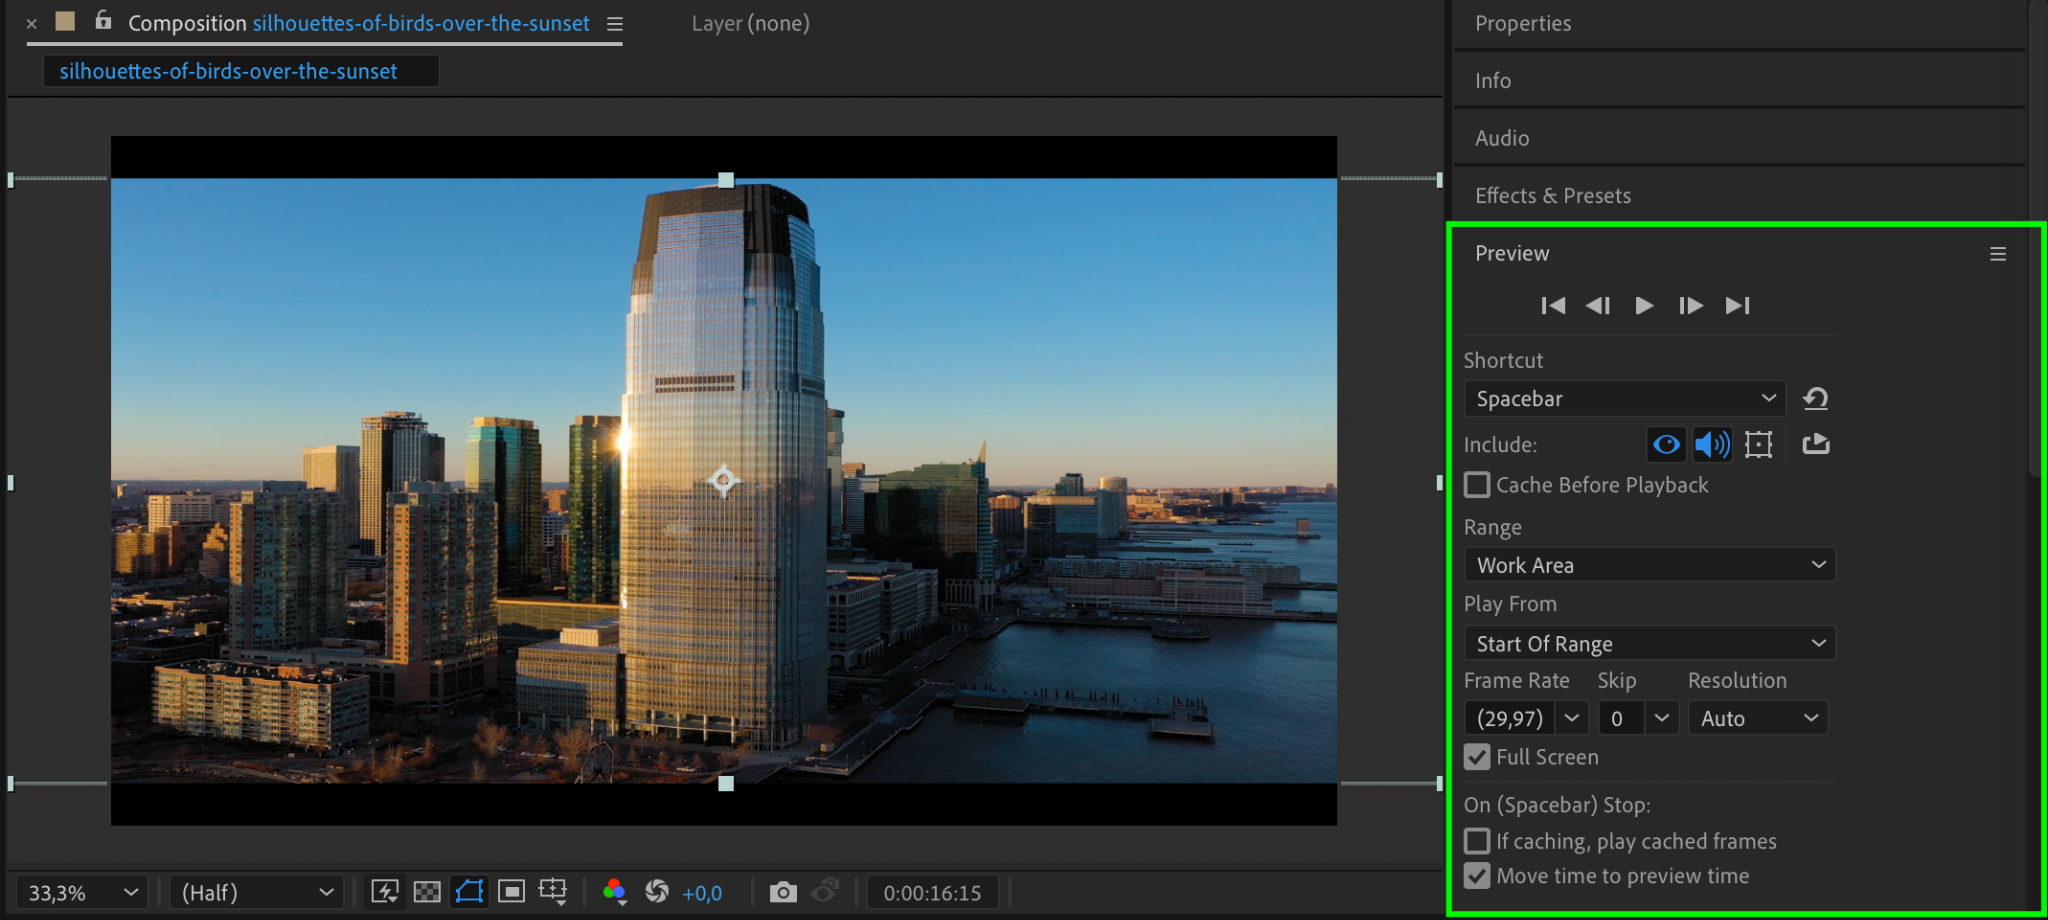
Task: Toggle mask and shape path visibility
Action: [x=469, y=892]
